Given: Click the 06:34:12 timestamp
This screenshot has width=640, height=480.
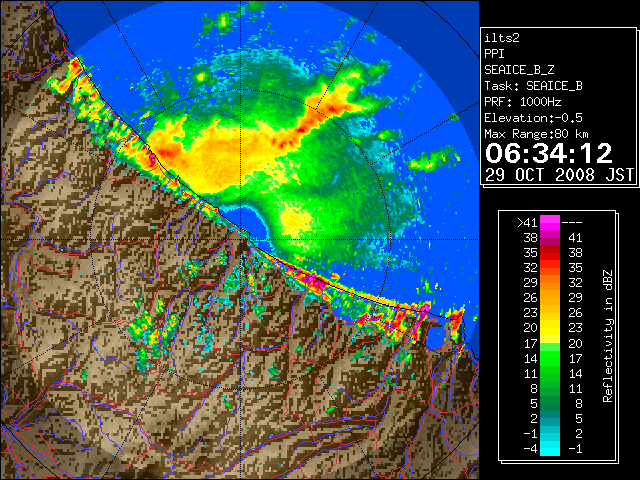Looking at the screenshot, I should pyautogui.click(x=549, y=153).
